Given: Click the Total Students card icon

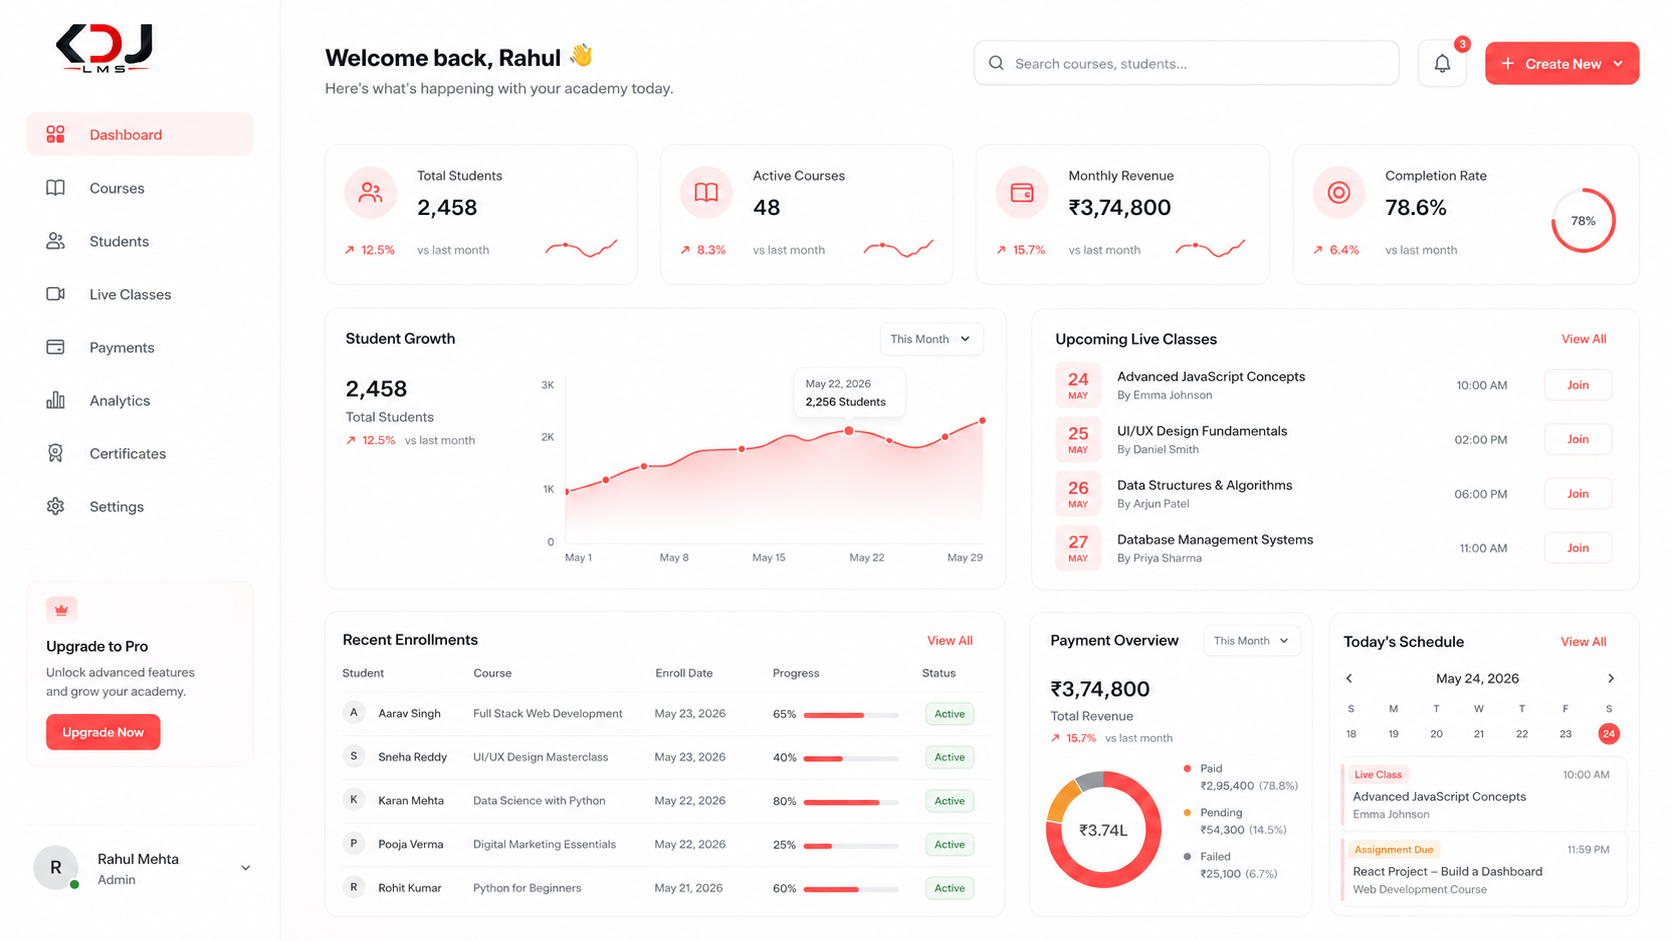Looking at the screenshot, I should pyautogui.click(x=371, y=192).
